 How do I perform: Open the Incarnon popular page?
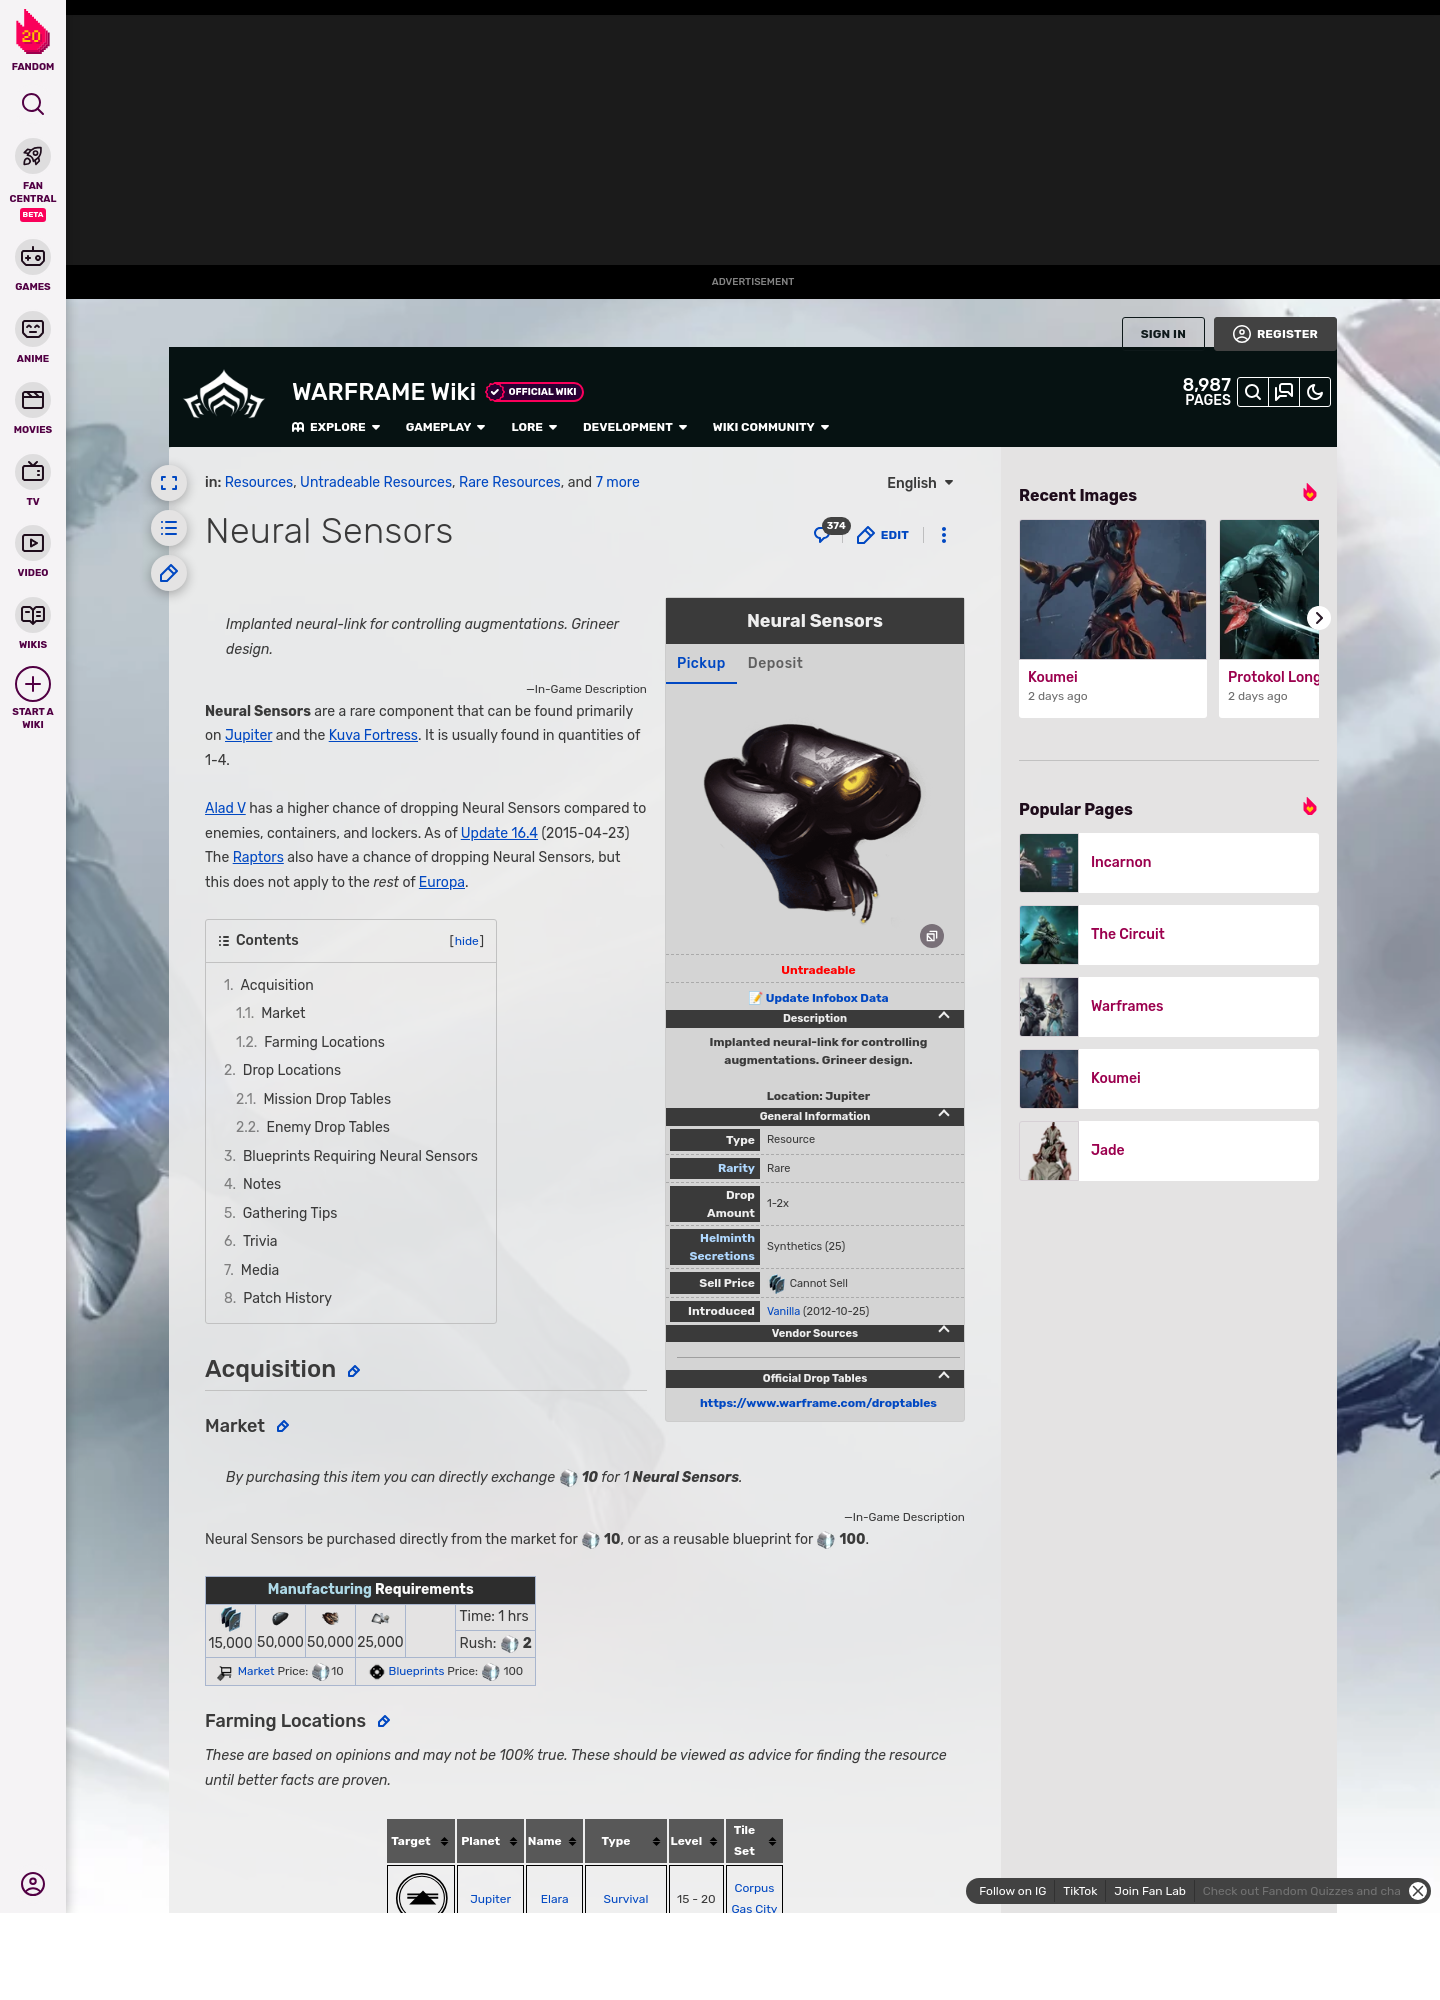point(1169,863)
